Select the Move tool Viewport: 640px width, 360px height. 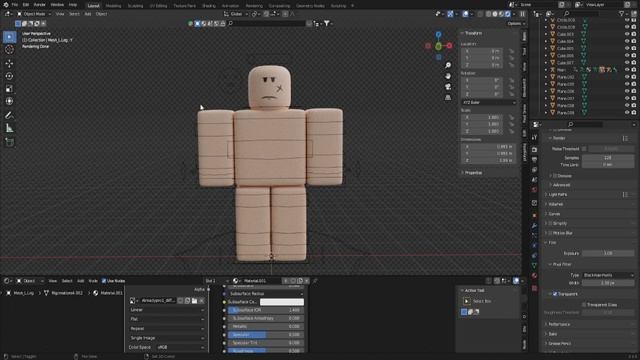(9, 64)
